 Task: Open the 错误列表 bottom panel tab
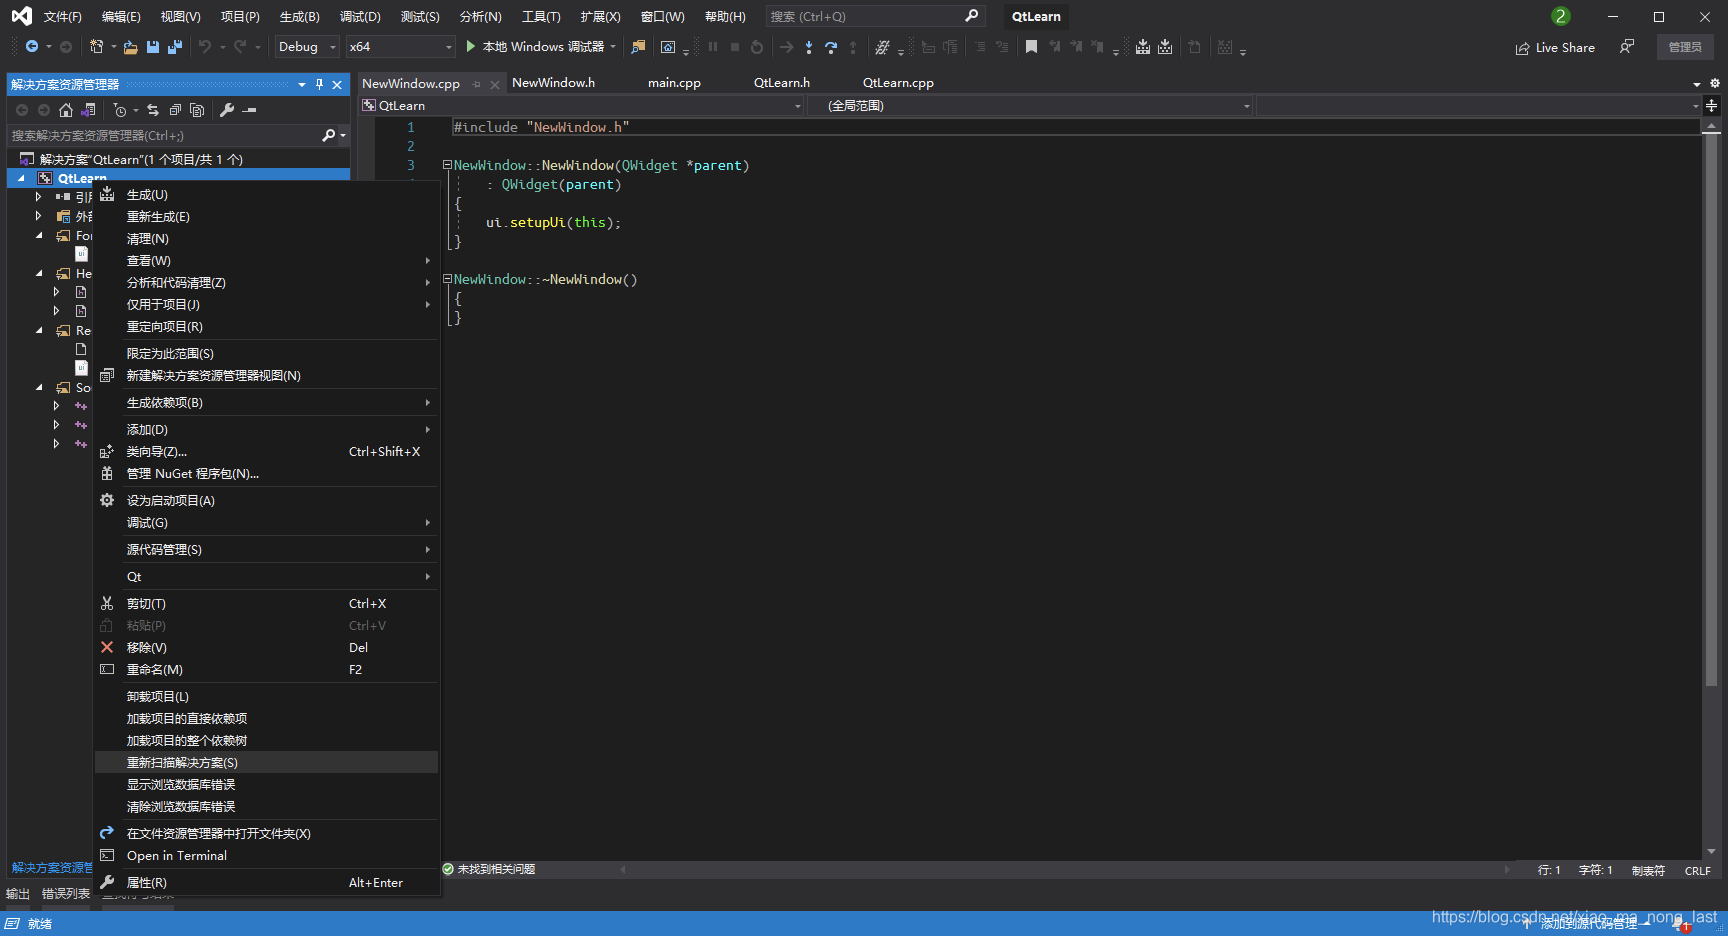tap(66, 894)
